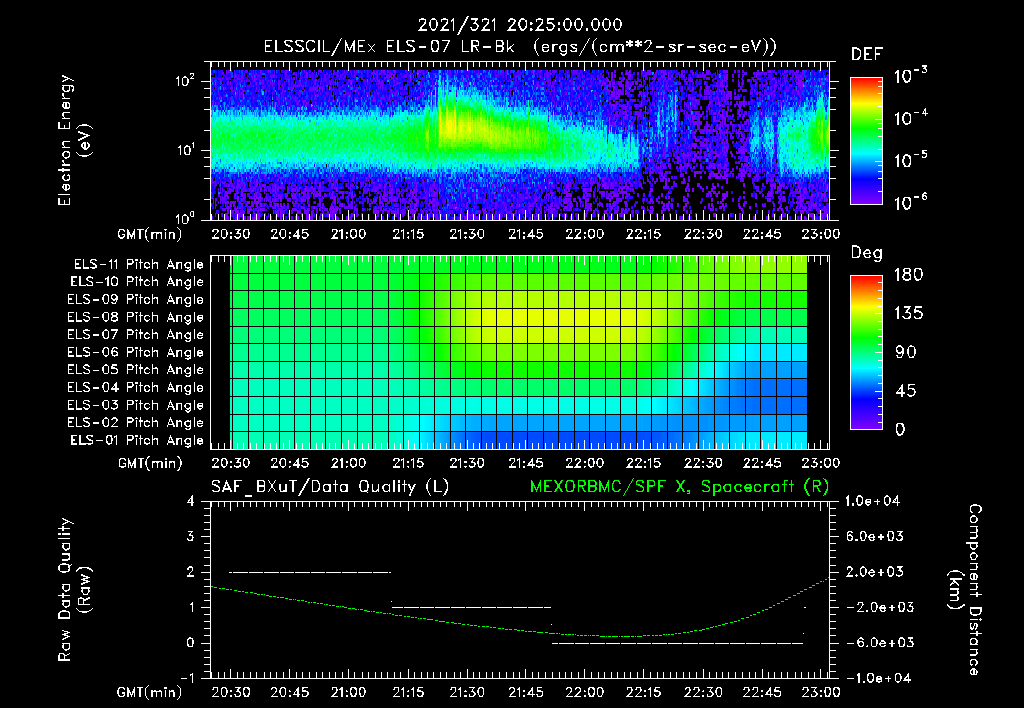Select the Component Distance (km) axis label
This screenshot has height=708, width=1024.
(x=965, y=590)
